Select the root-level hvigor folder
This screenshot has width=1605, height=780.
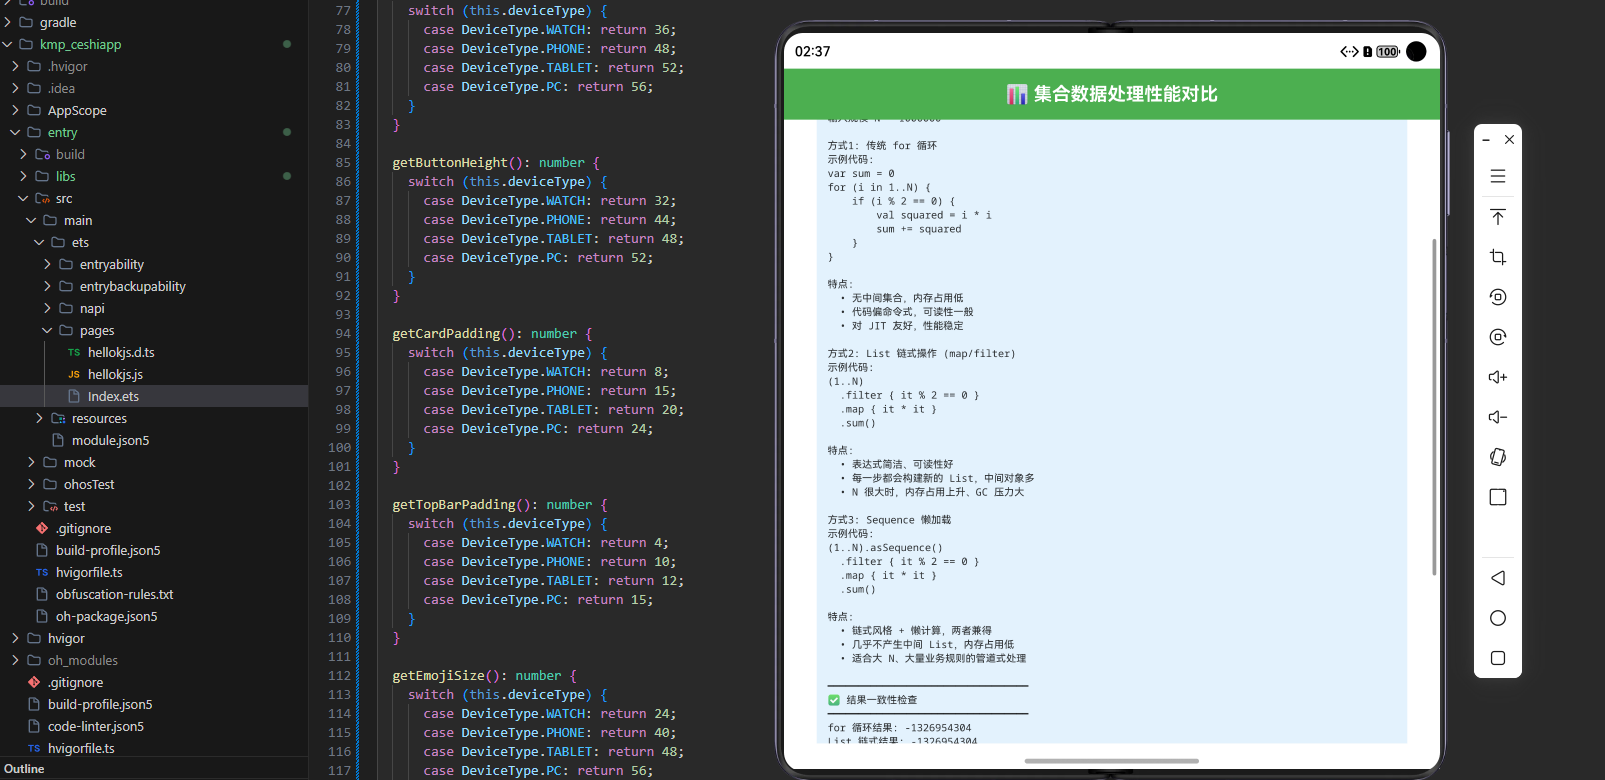[x=154, y=638]
